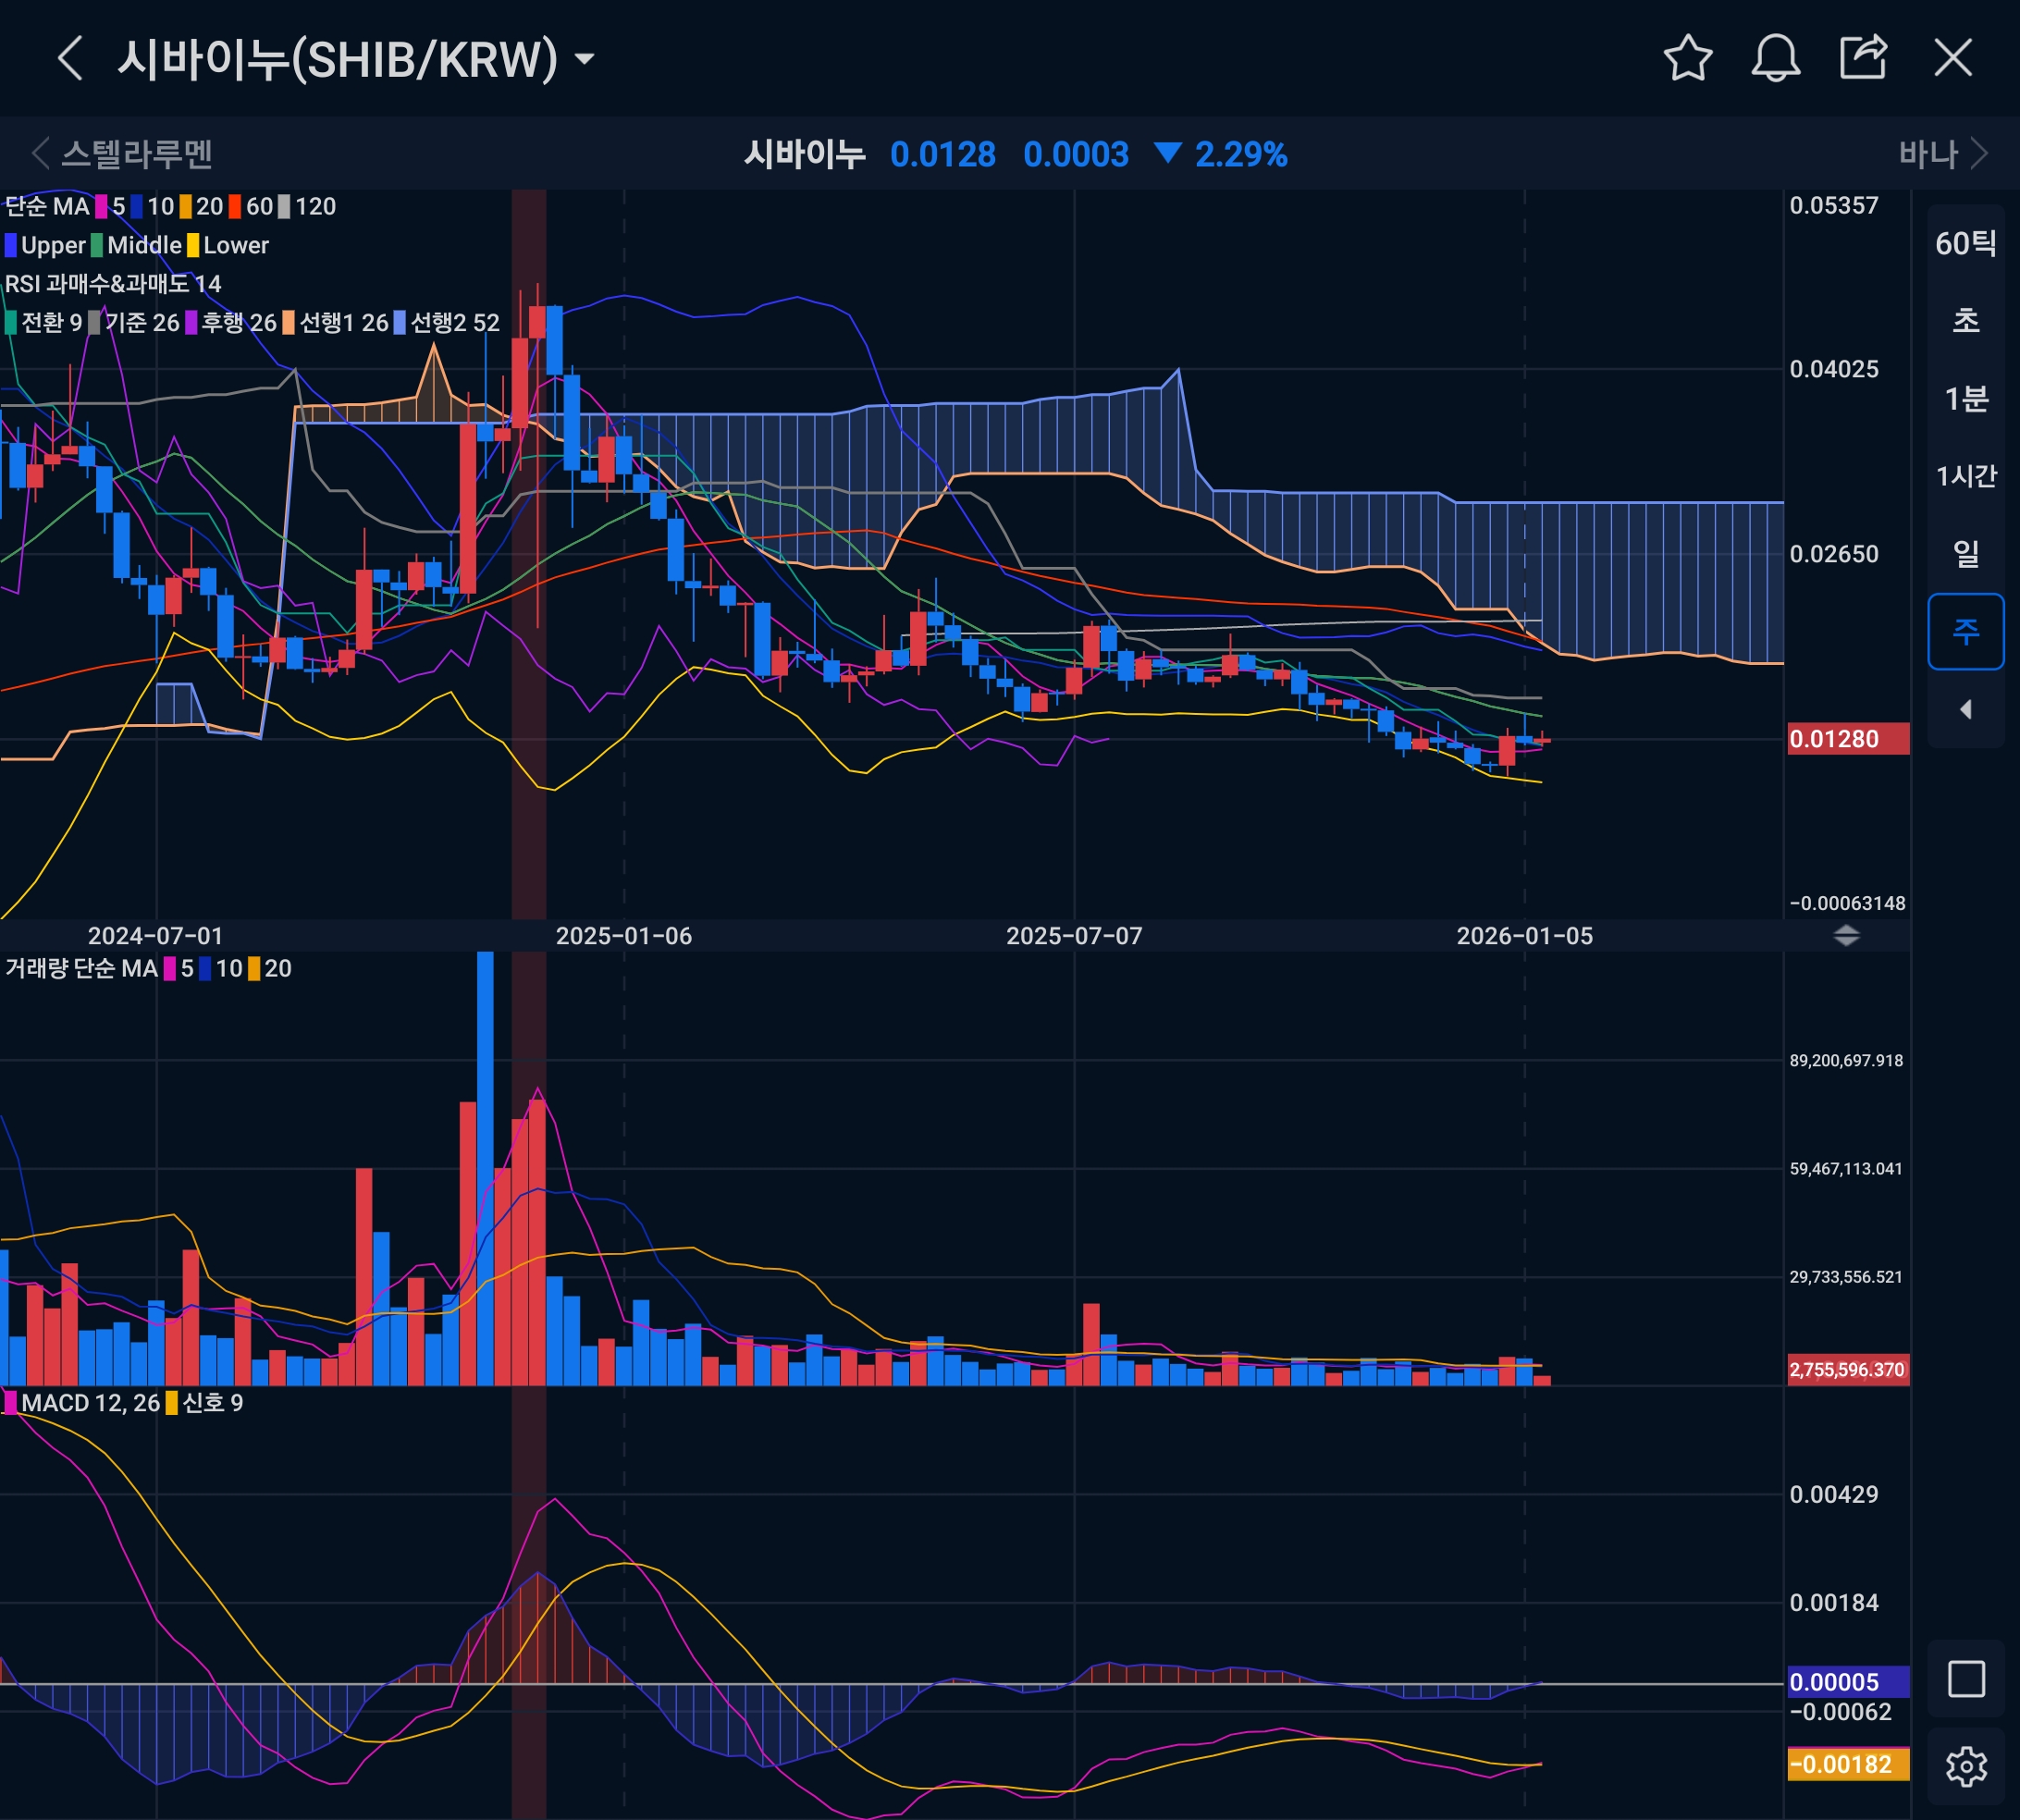Go to next coin 바나
This screenshot has height=1820, width=2020.
pos(1942,154)
